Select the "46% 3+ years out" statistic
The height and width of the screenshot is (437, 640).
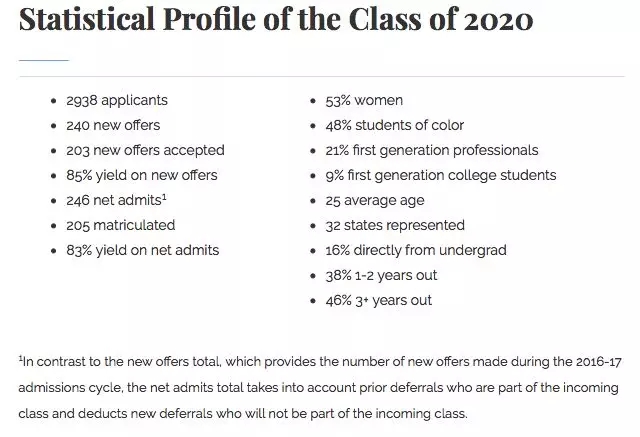(378, 300)
